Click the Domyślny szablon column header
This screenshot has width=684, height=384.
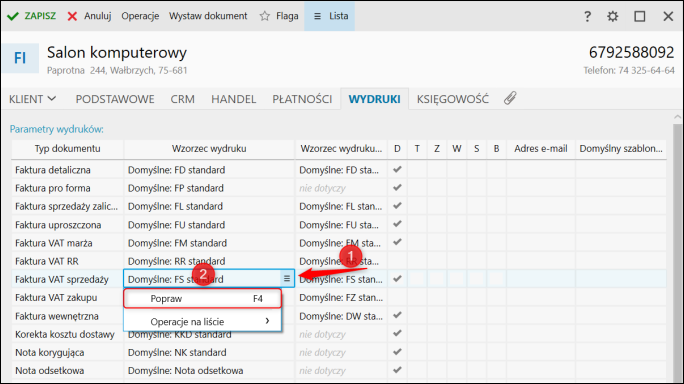coord(620,149)
